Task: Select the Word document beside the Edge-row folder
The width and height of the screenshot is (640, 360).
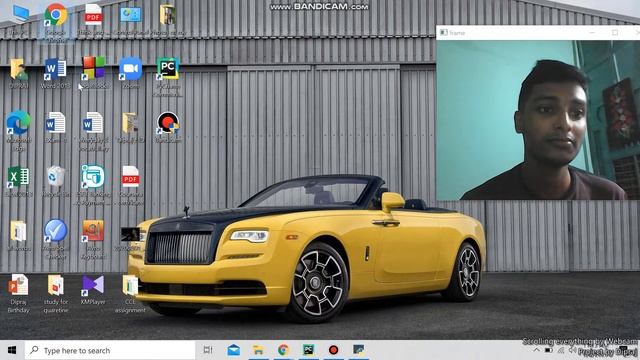Action: (93, 131)
